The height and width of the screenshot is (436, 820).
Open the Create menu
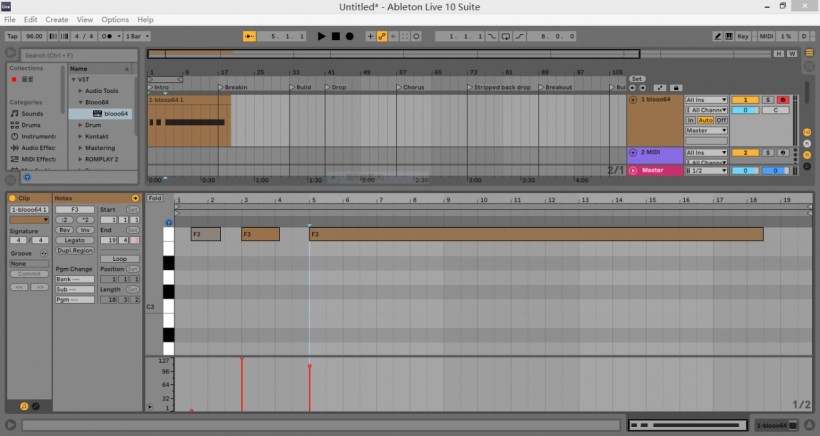[x=57, y=19]
